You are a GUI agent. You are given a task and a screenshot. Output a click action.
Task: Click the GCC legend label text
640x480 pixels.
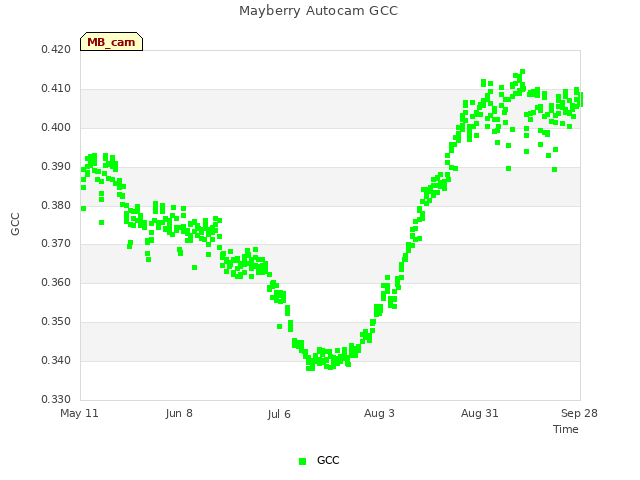click(328, 460)
